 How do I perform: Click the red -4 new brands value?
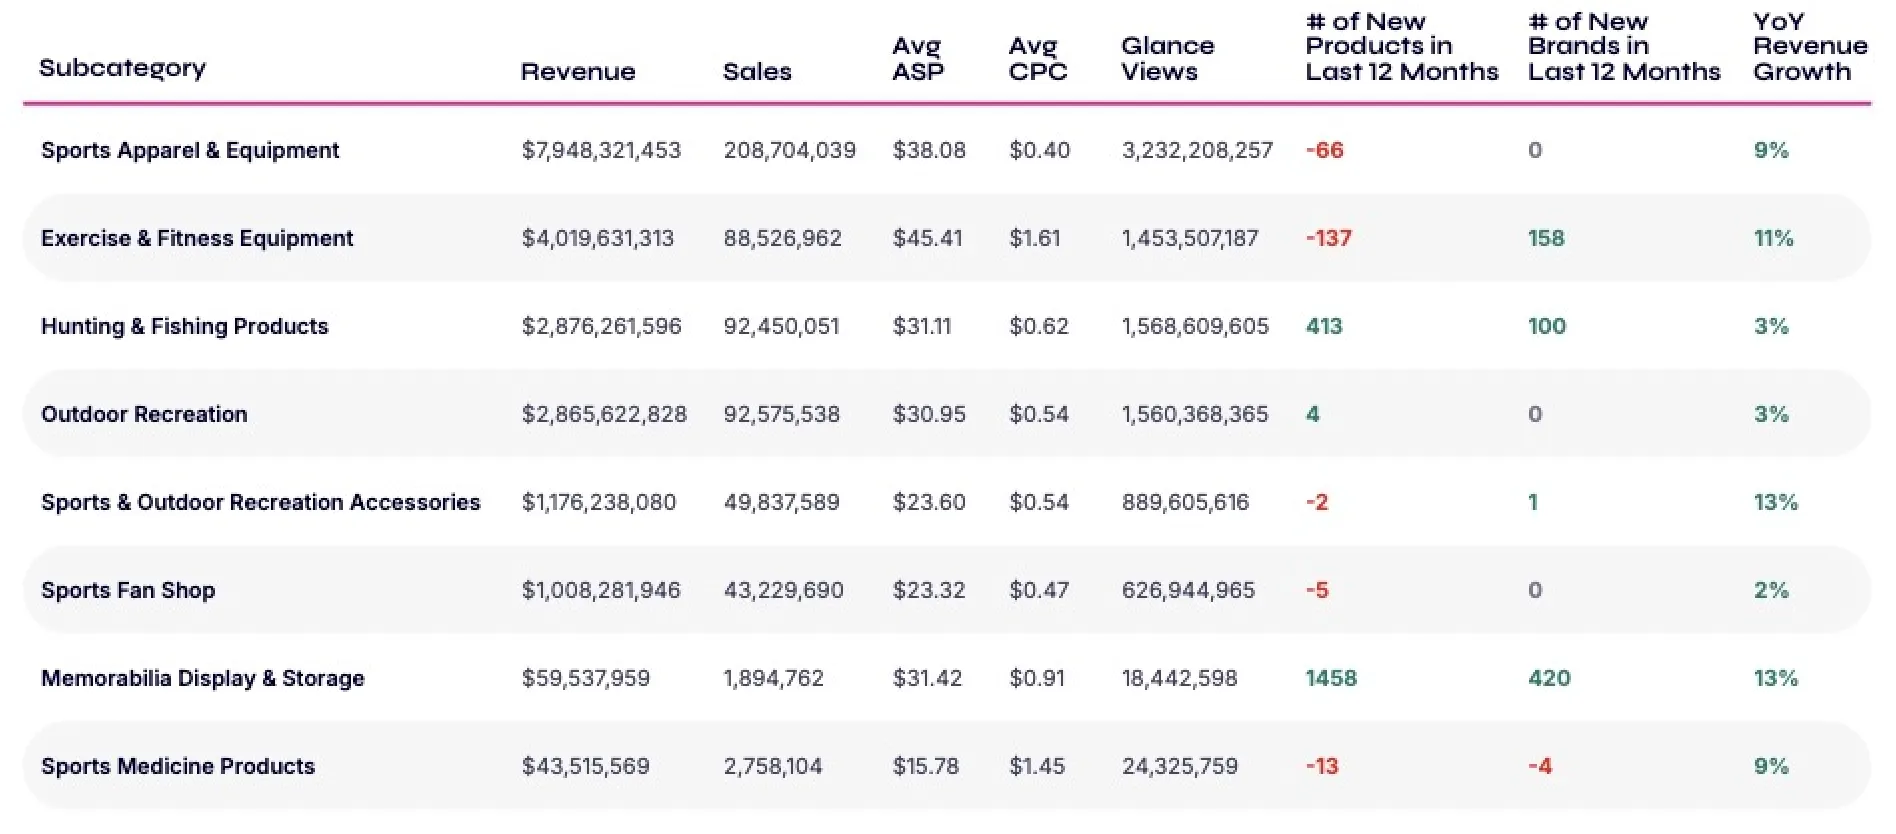[1540, 766]
